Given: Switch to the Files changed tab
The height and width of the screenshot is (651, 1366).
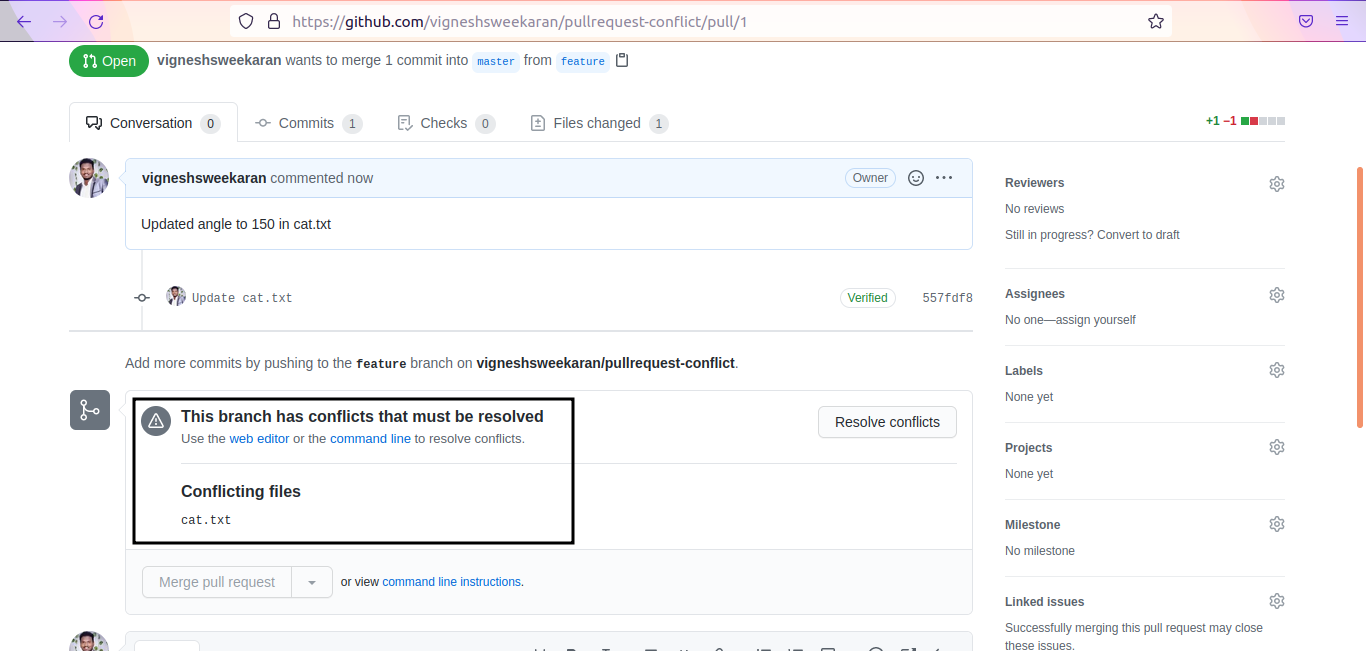Looking at the screenshot, I should (596, 123).
